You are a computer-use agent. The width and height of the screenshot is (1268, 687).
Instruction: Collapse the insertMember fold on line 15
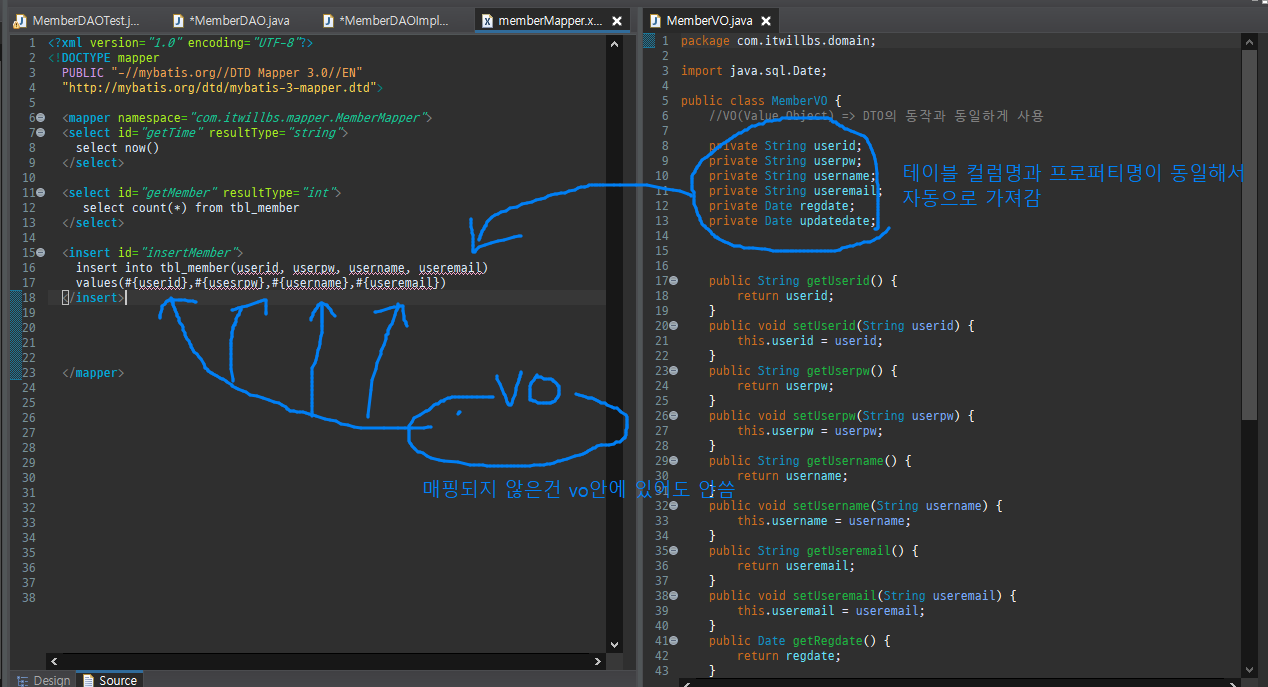(41, 253)
